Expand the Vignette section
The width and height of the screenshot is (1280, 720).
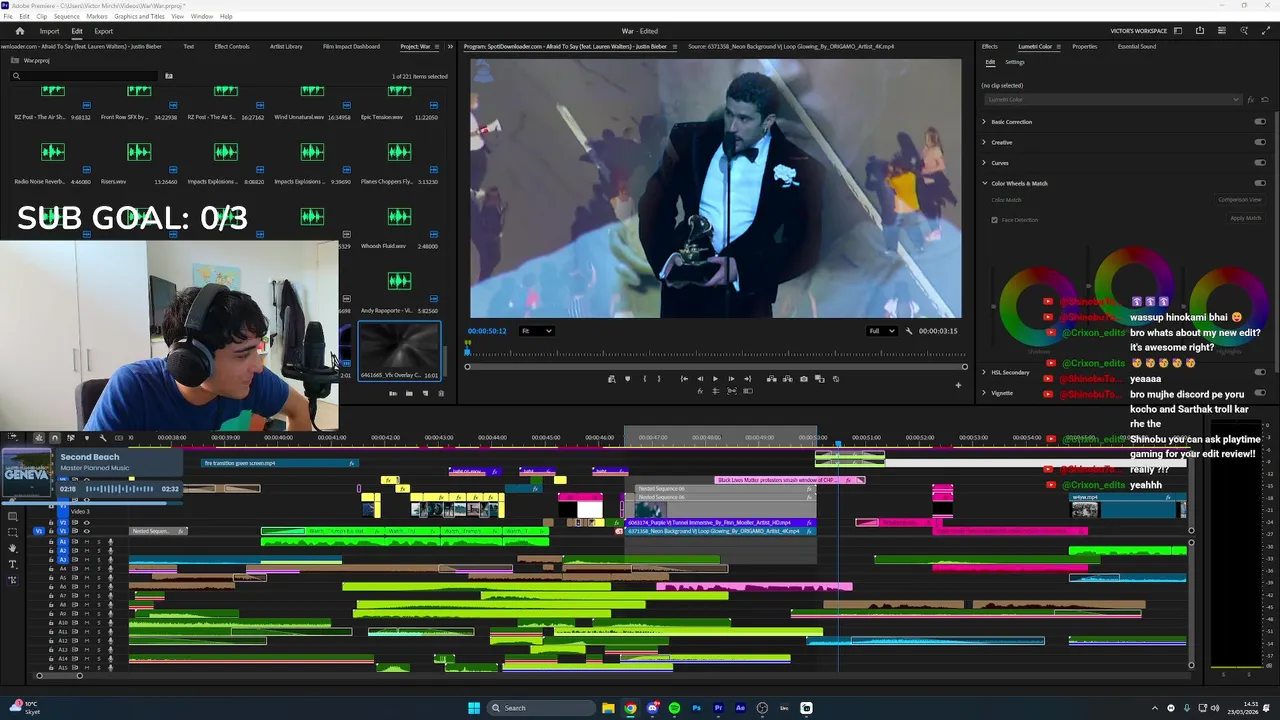point(984,393)
